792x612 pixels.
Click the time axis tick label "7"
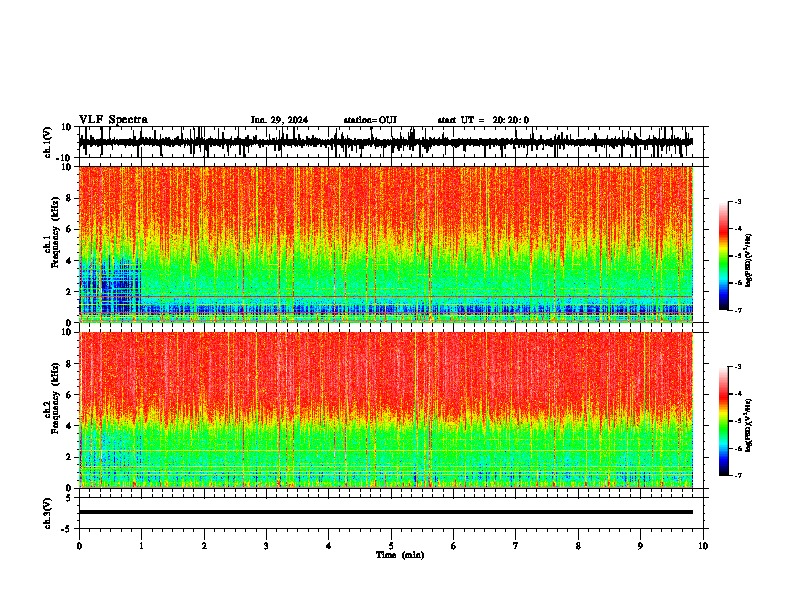(516, 546)
